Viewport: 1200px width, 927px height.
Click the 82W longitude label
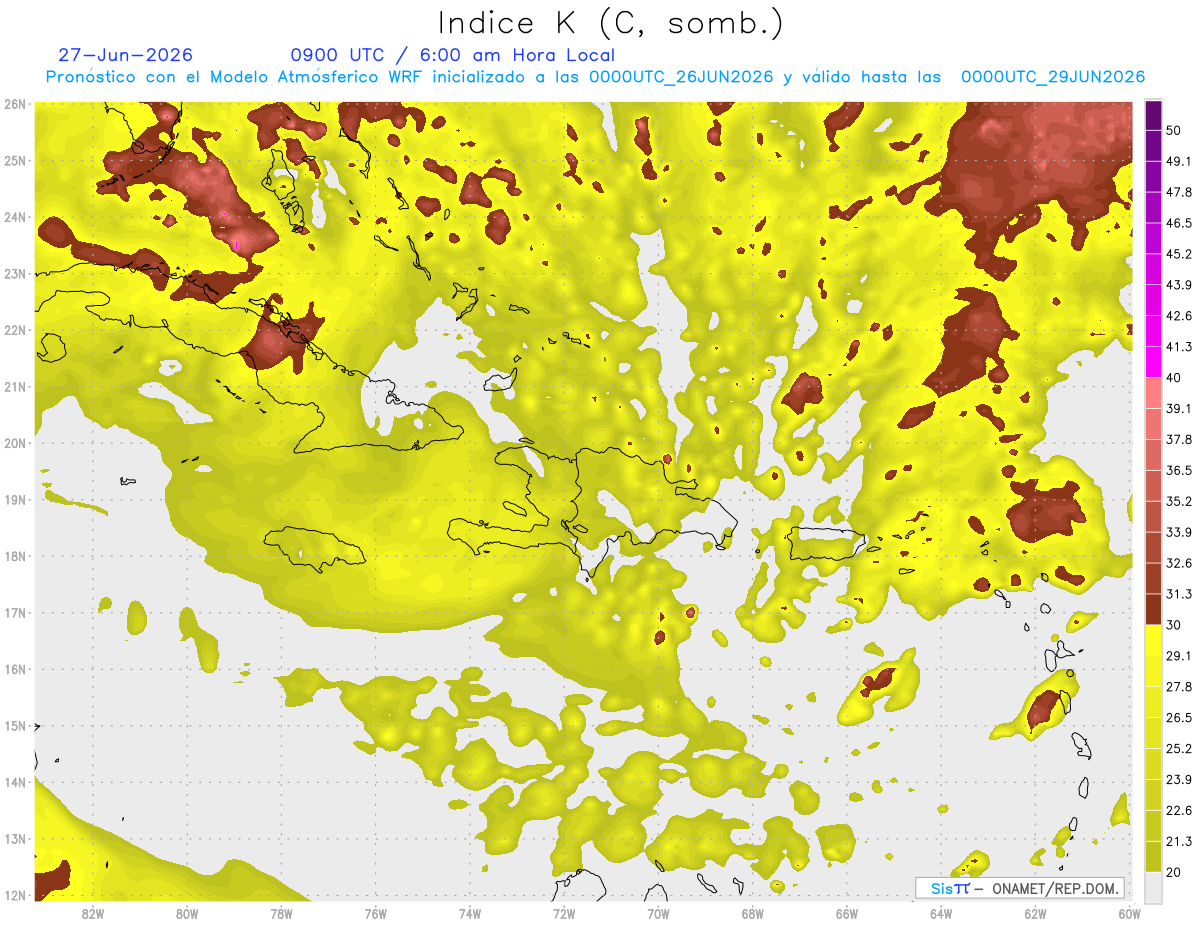(93, 913)
